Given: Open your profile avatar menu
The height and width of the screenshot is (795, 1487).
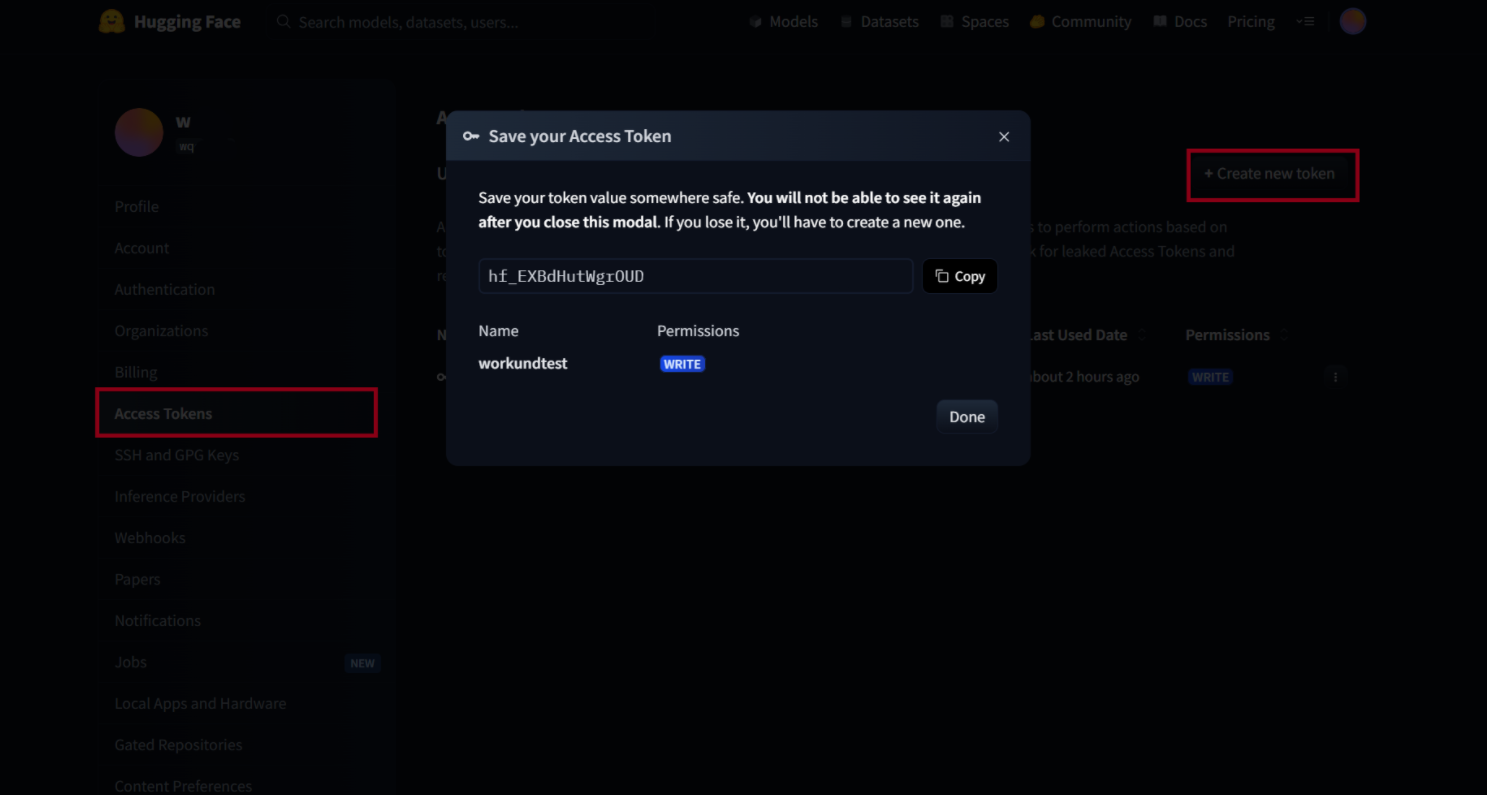Looking at the screenshot, I should click(x=1352, y=21).
